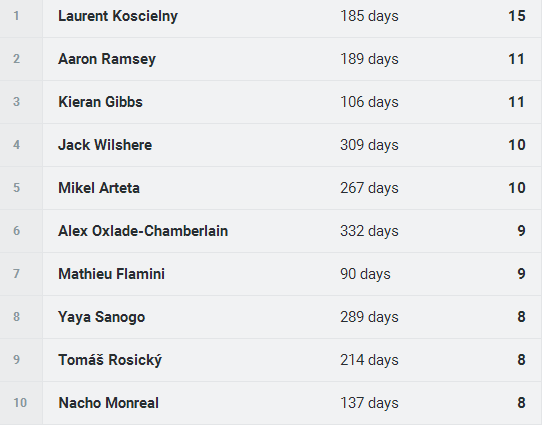The width and height of the screenshot is (545, 426).
Task: Open Nacho Monreal entry
Action: (x=108, y=403)
